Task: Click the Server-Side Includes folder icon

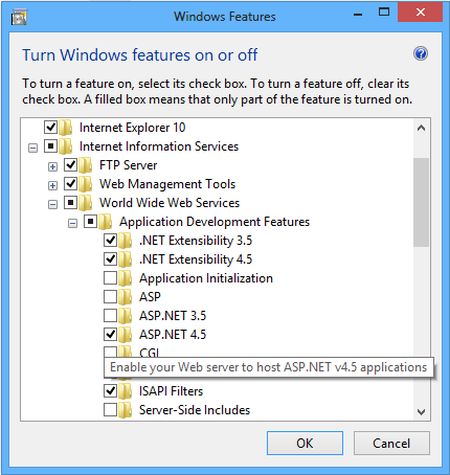Action: [126, 410]
